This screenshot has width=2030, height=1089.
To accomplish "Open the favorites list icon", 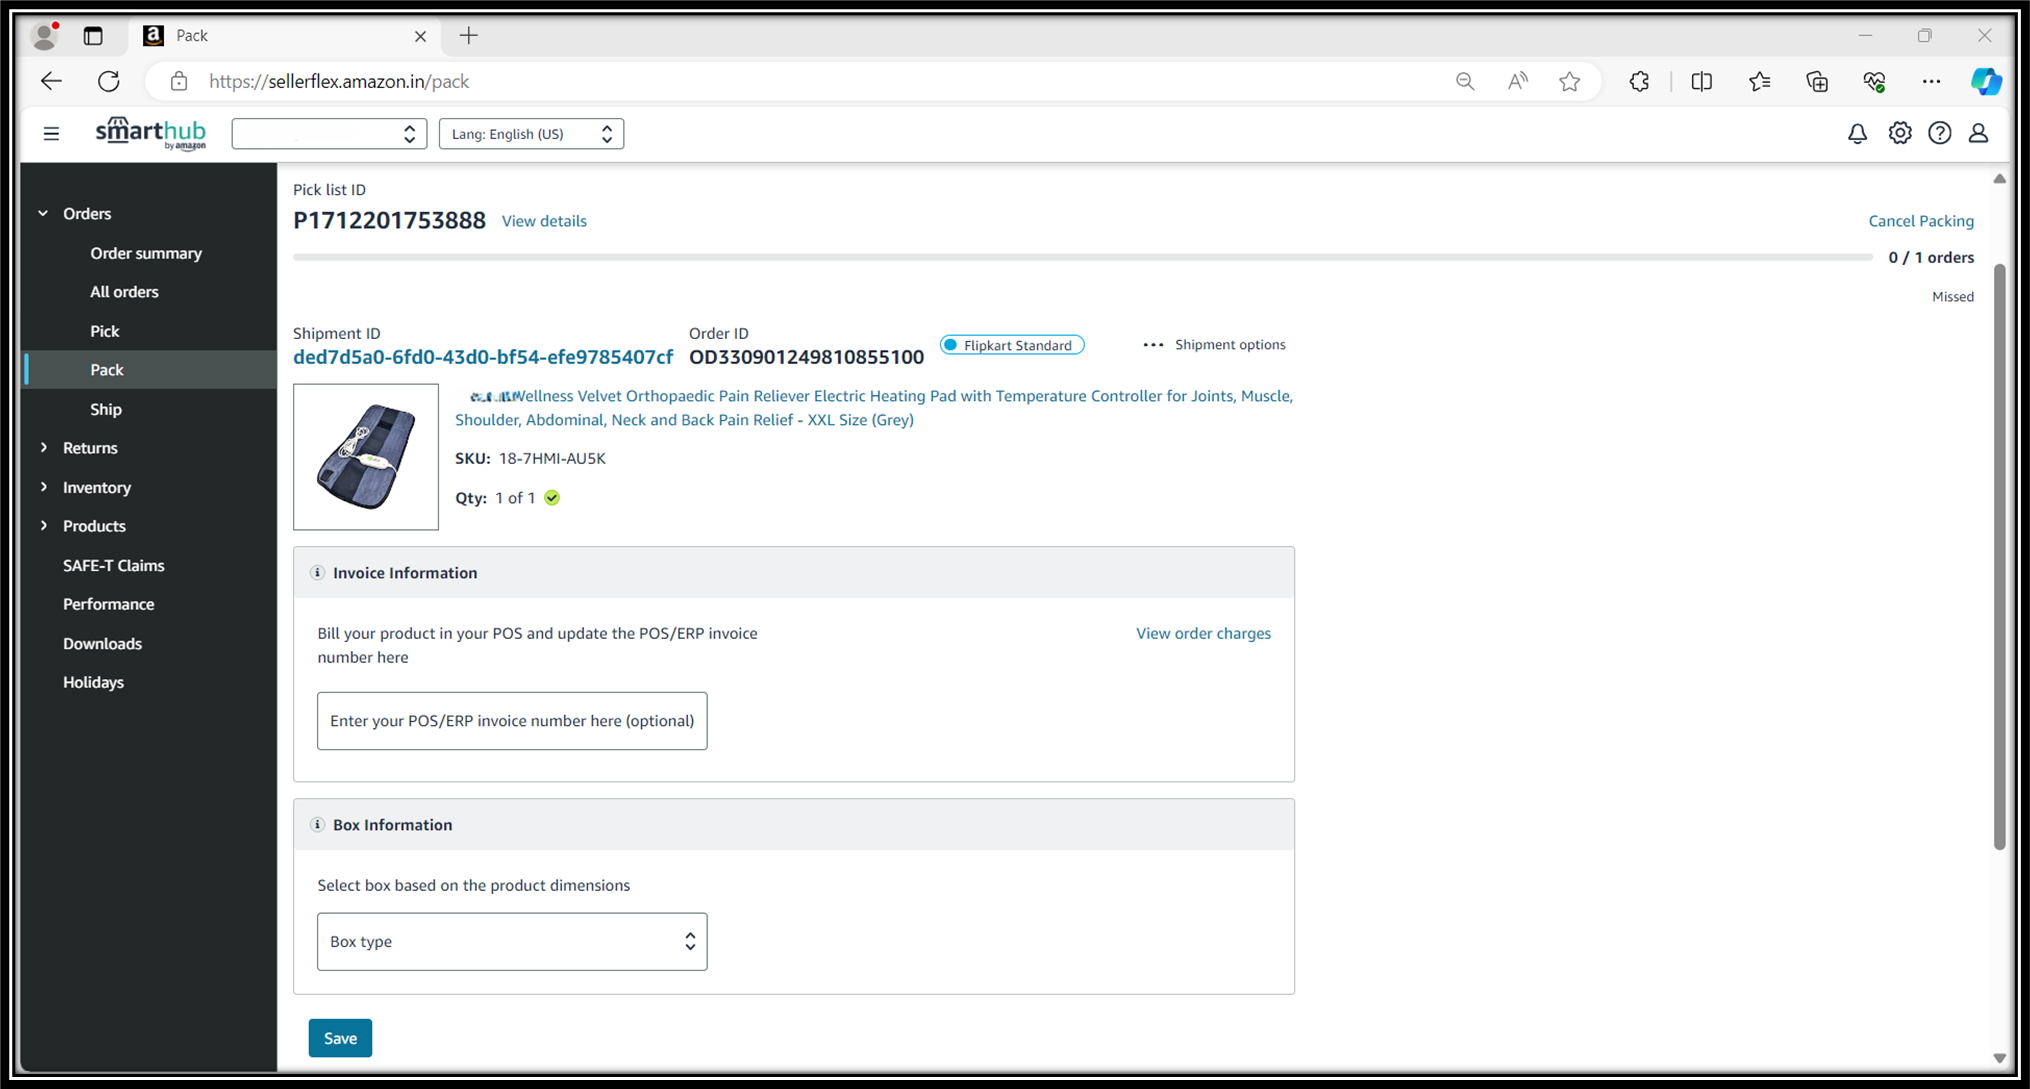I will click(x=1760, y=82).
